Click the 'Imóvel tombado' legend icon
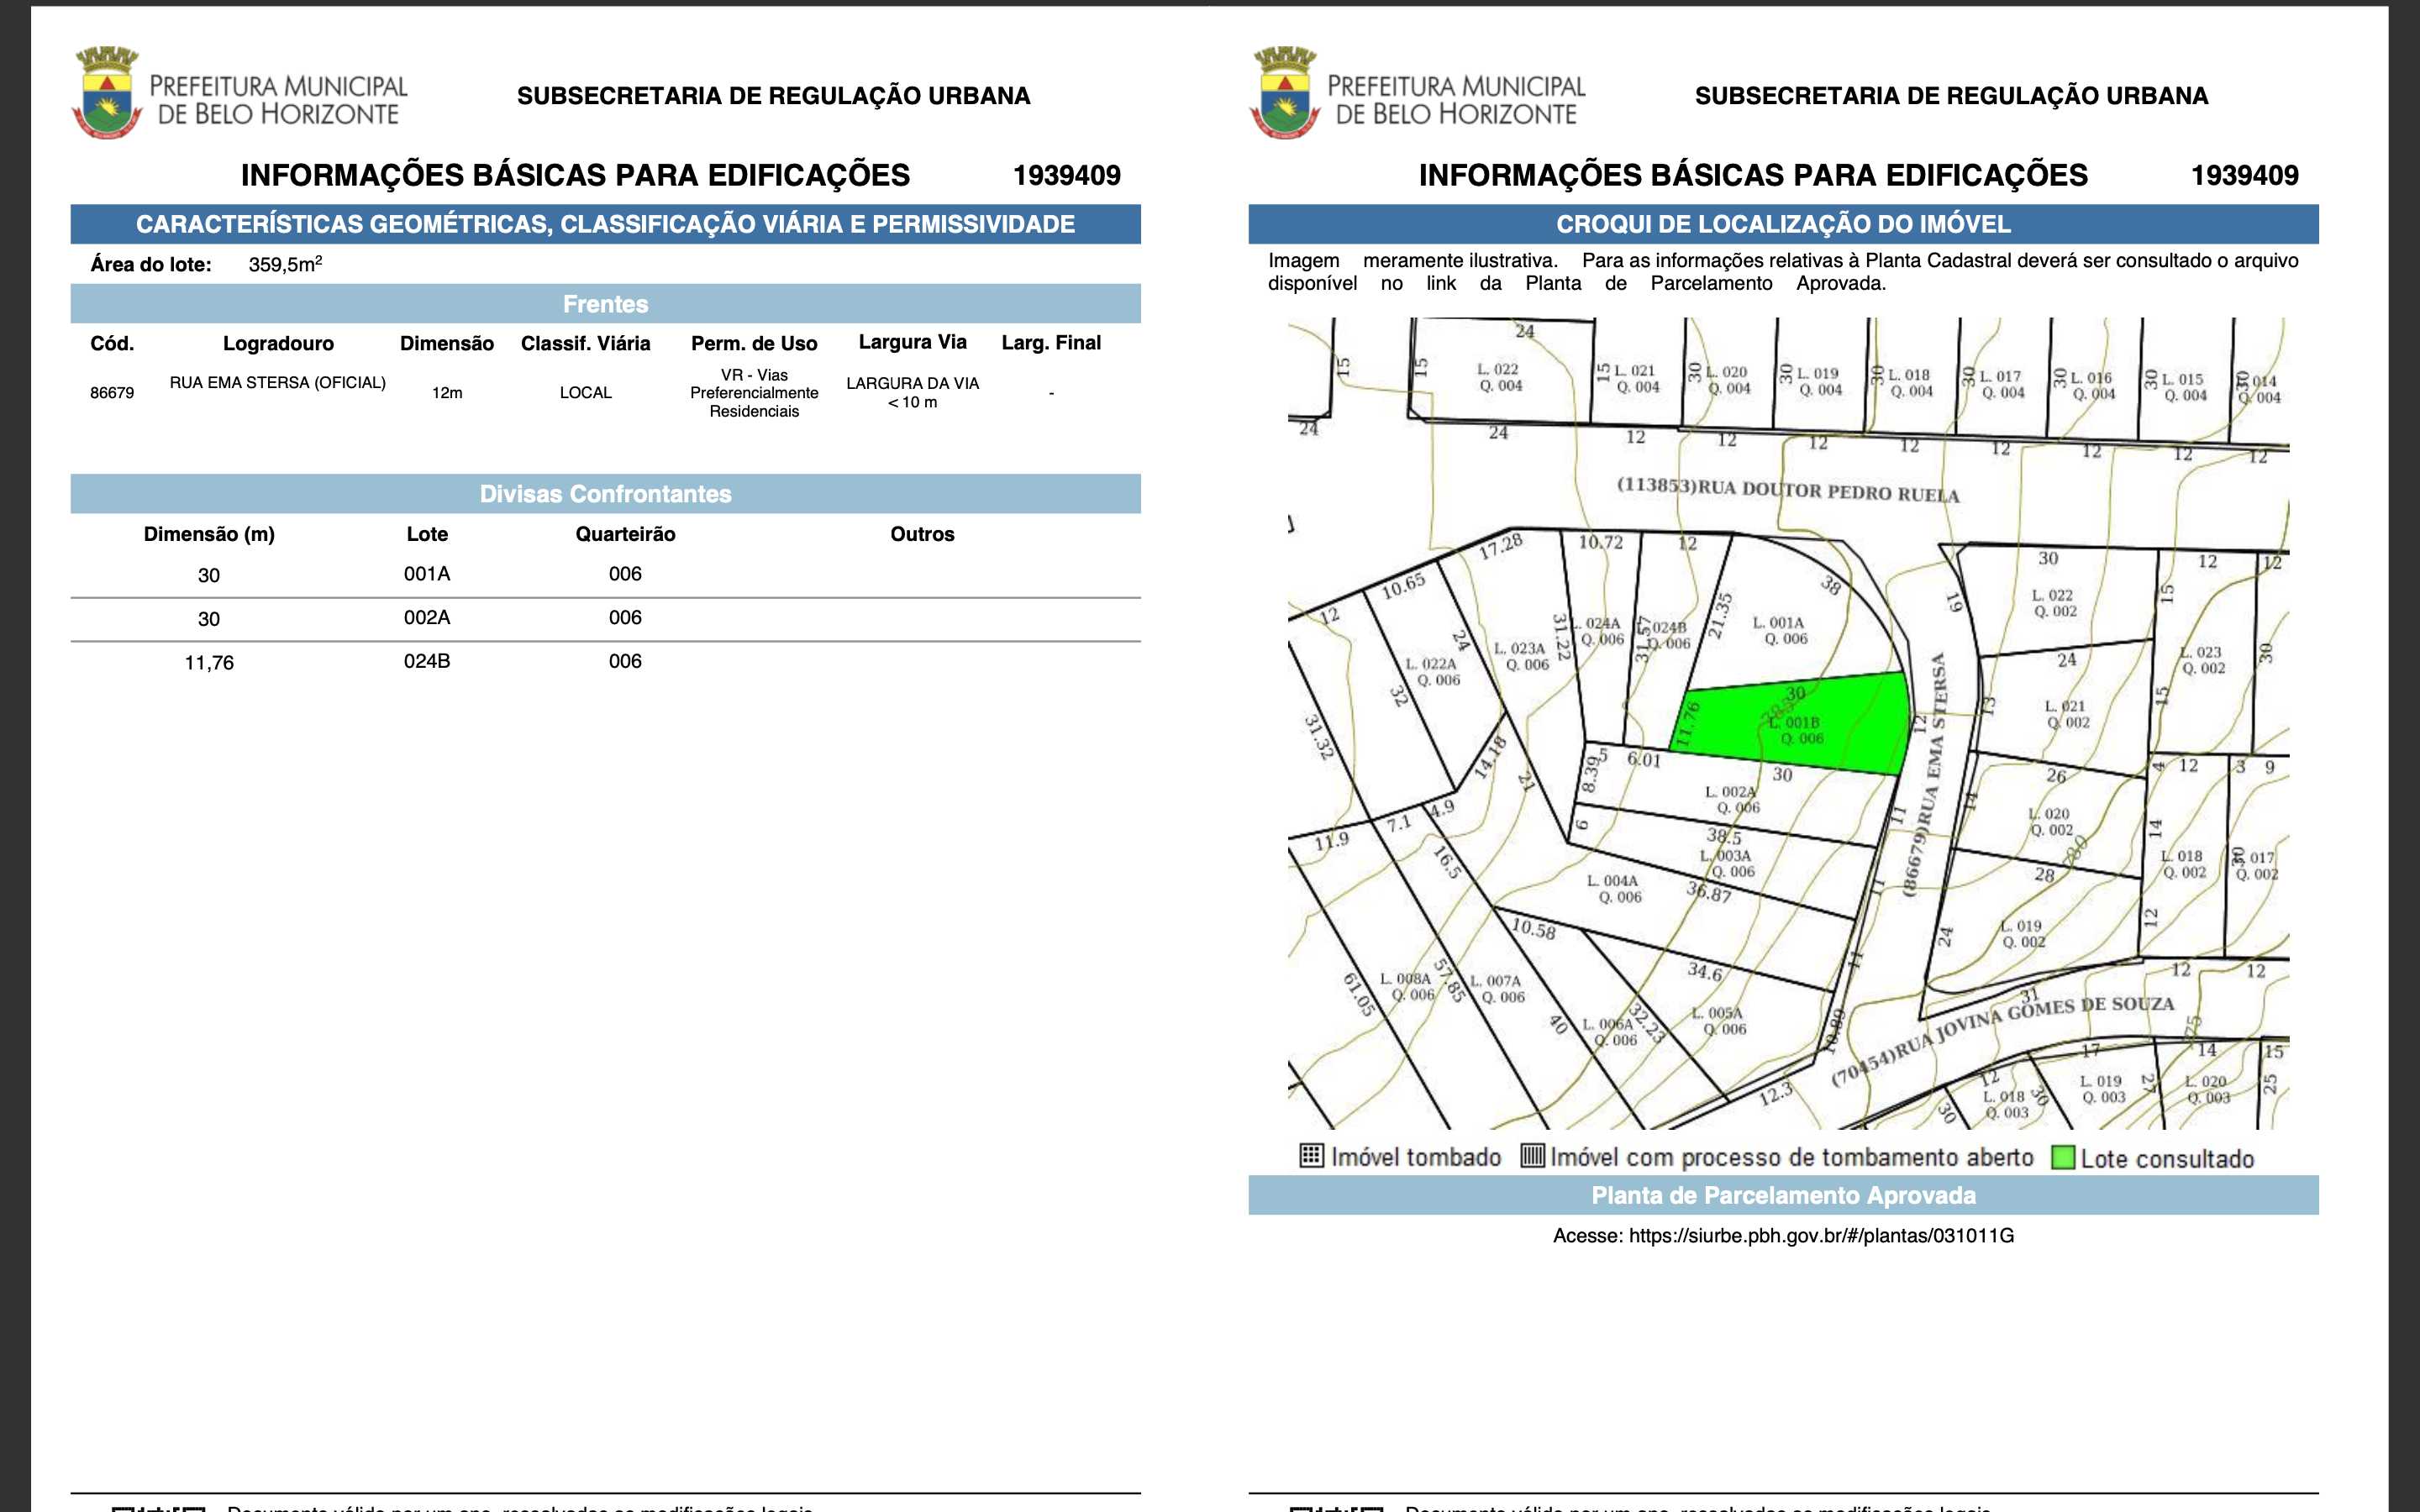 coord(1311,1156)
